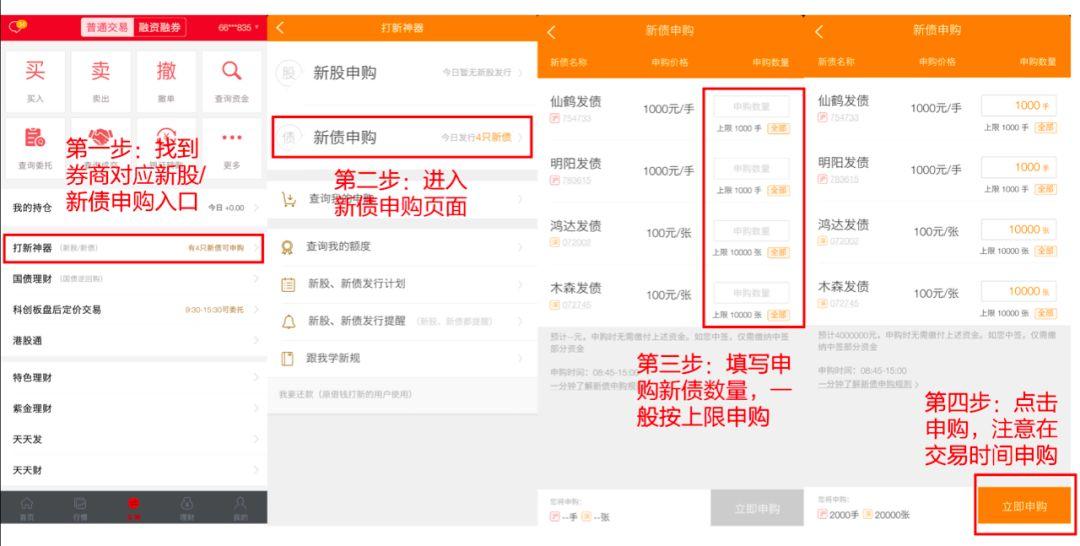Click the 2000手 summary at bottom
Image resolution: width=1080 pixels, height=546 pixels.
(x=839, y=514)
